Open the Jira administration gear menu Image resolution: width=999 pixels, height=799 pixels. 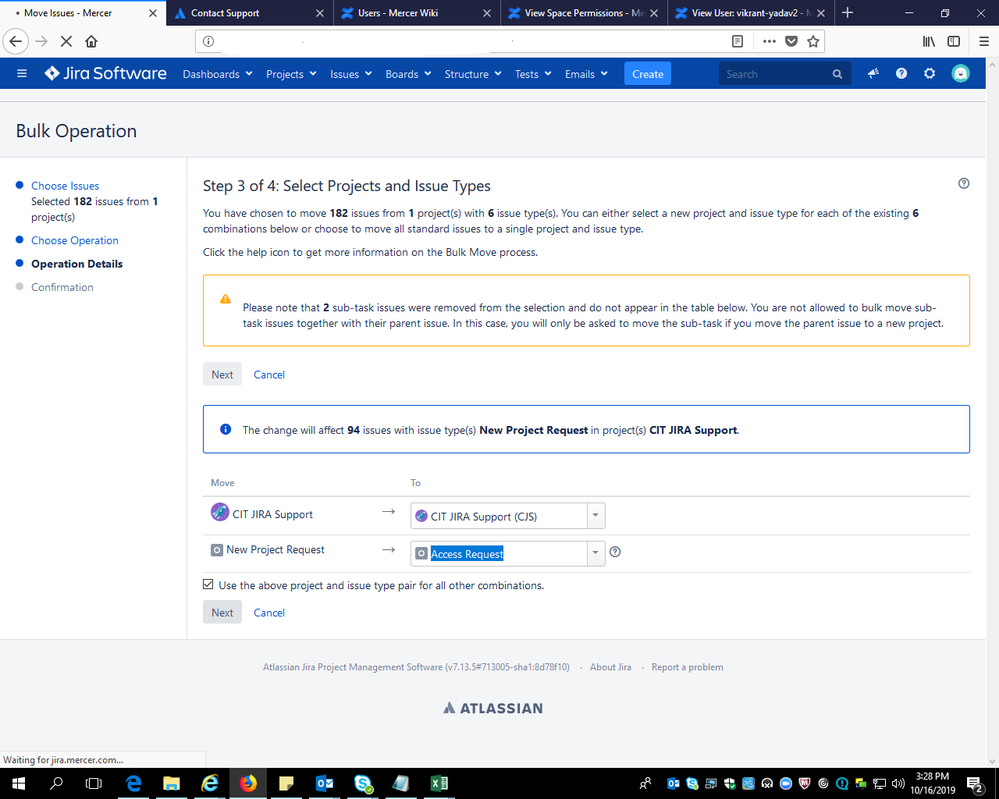[x=930, y=73]
